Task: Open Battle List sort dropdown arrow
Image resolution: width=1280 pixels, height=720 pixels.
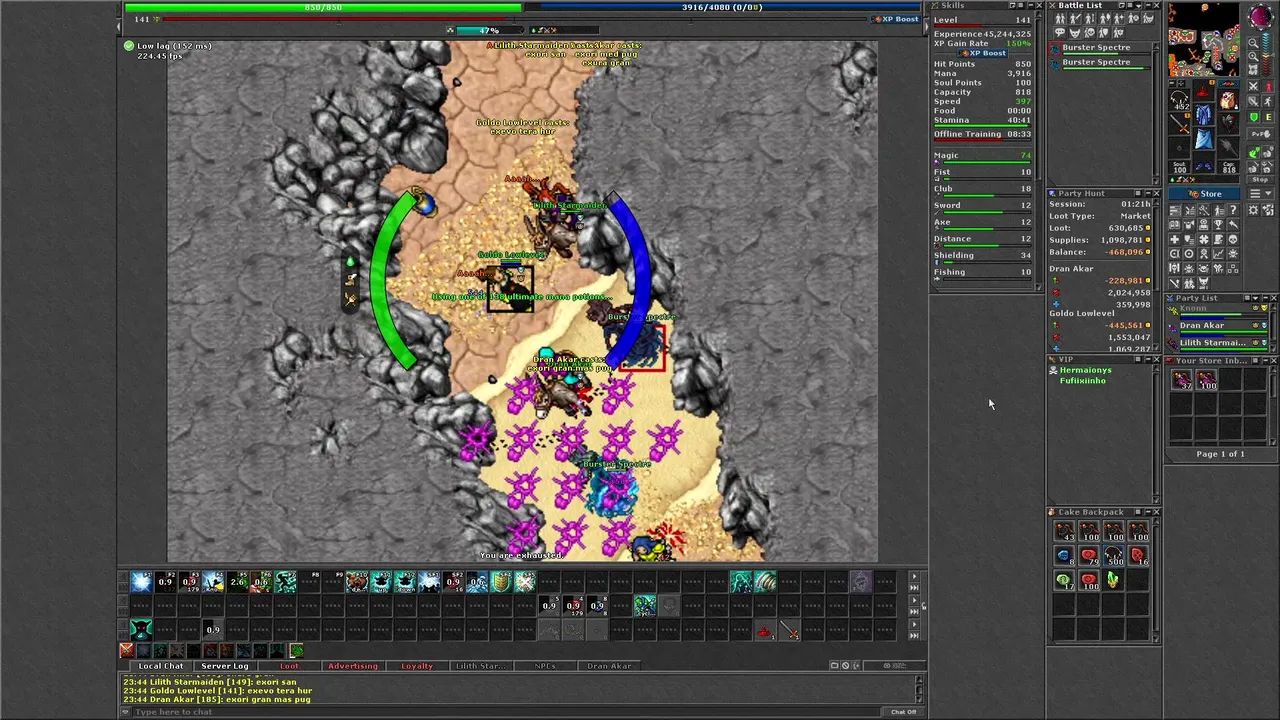Action: (x=1138, y=6)
